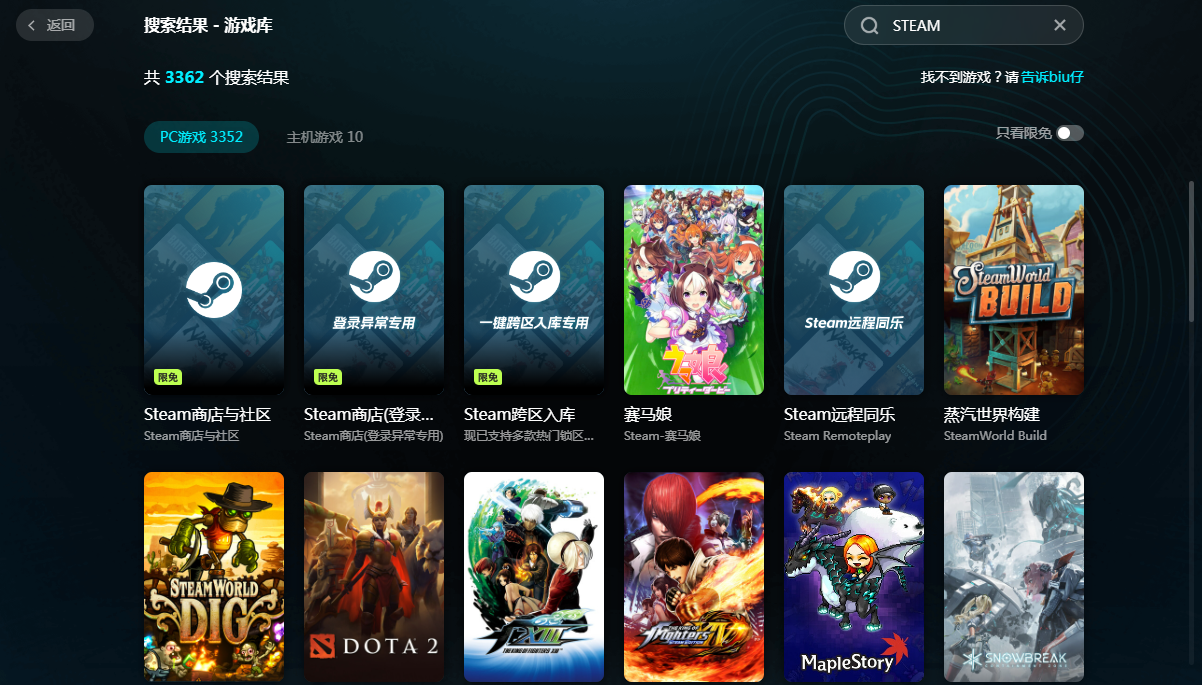Click the vertical scrollbar thumb
The image size is (1202, 685).
[1190, 250]
